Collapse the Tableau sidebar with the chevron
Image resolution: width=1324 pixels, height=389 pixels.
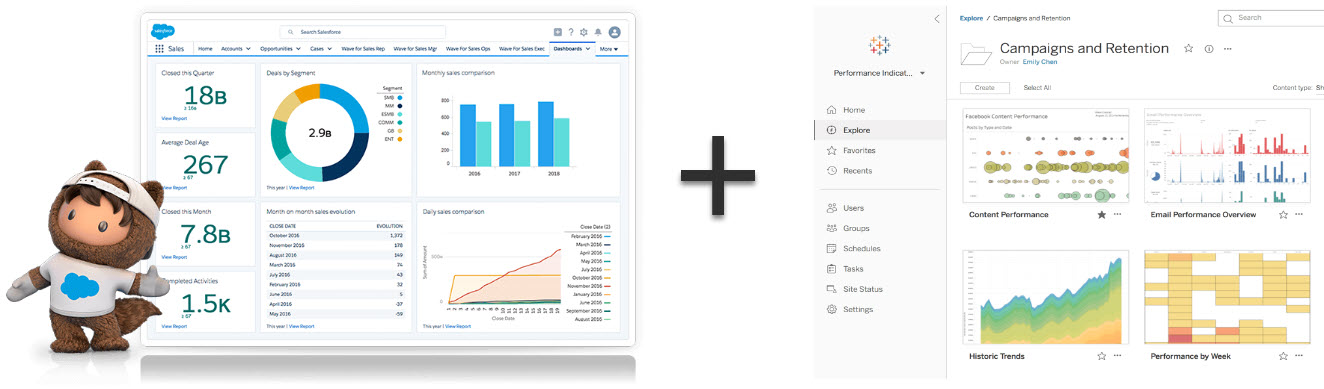(x=936, y=19)
